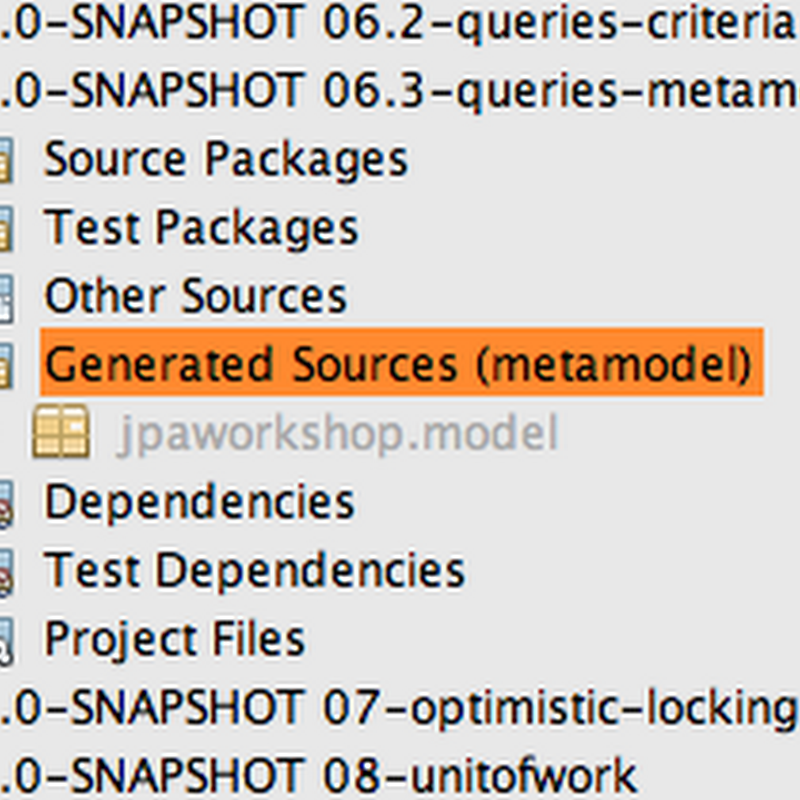This screenshot has width=800, height=800.
Task: Select the Test Packages label
Action: (202, 229)
